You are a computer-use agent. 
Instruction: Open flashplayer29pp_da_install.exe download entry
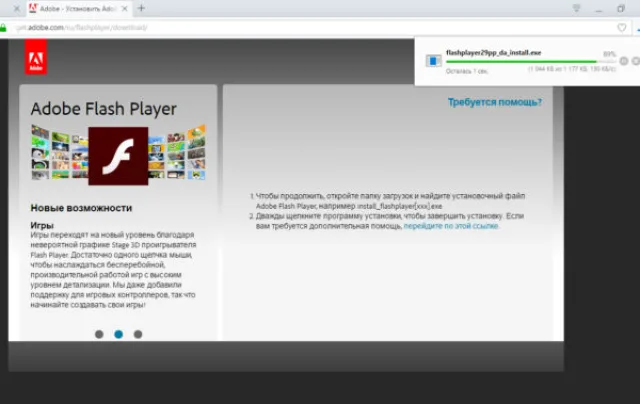493,53
